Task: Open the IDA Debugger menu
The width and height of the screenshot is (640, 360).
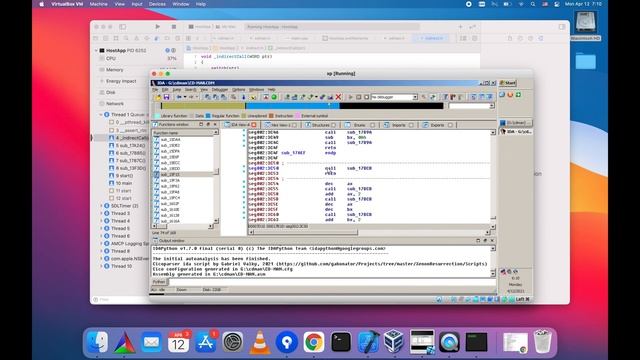Action: pyautogui.click(x=220, y=89)
